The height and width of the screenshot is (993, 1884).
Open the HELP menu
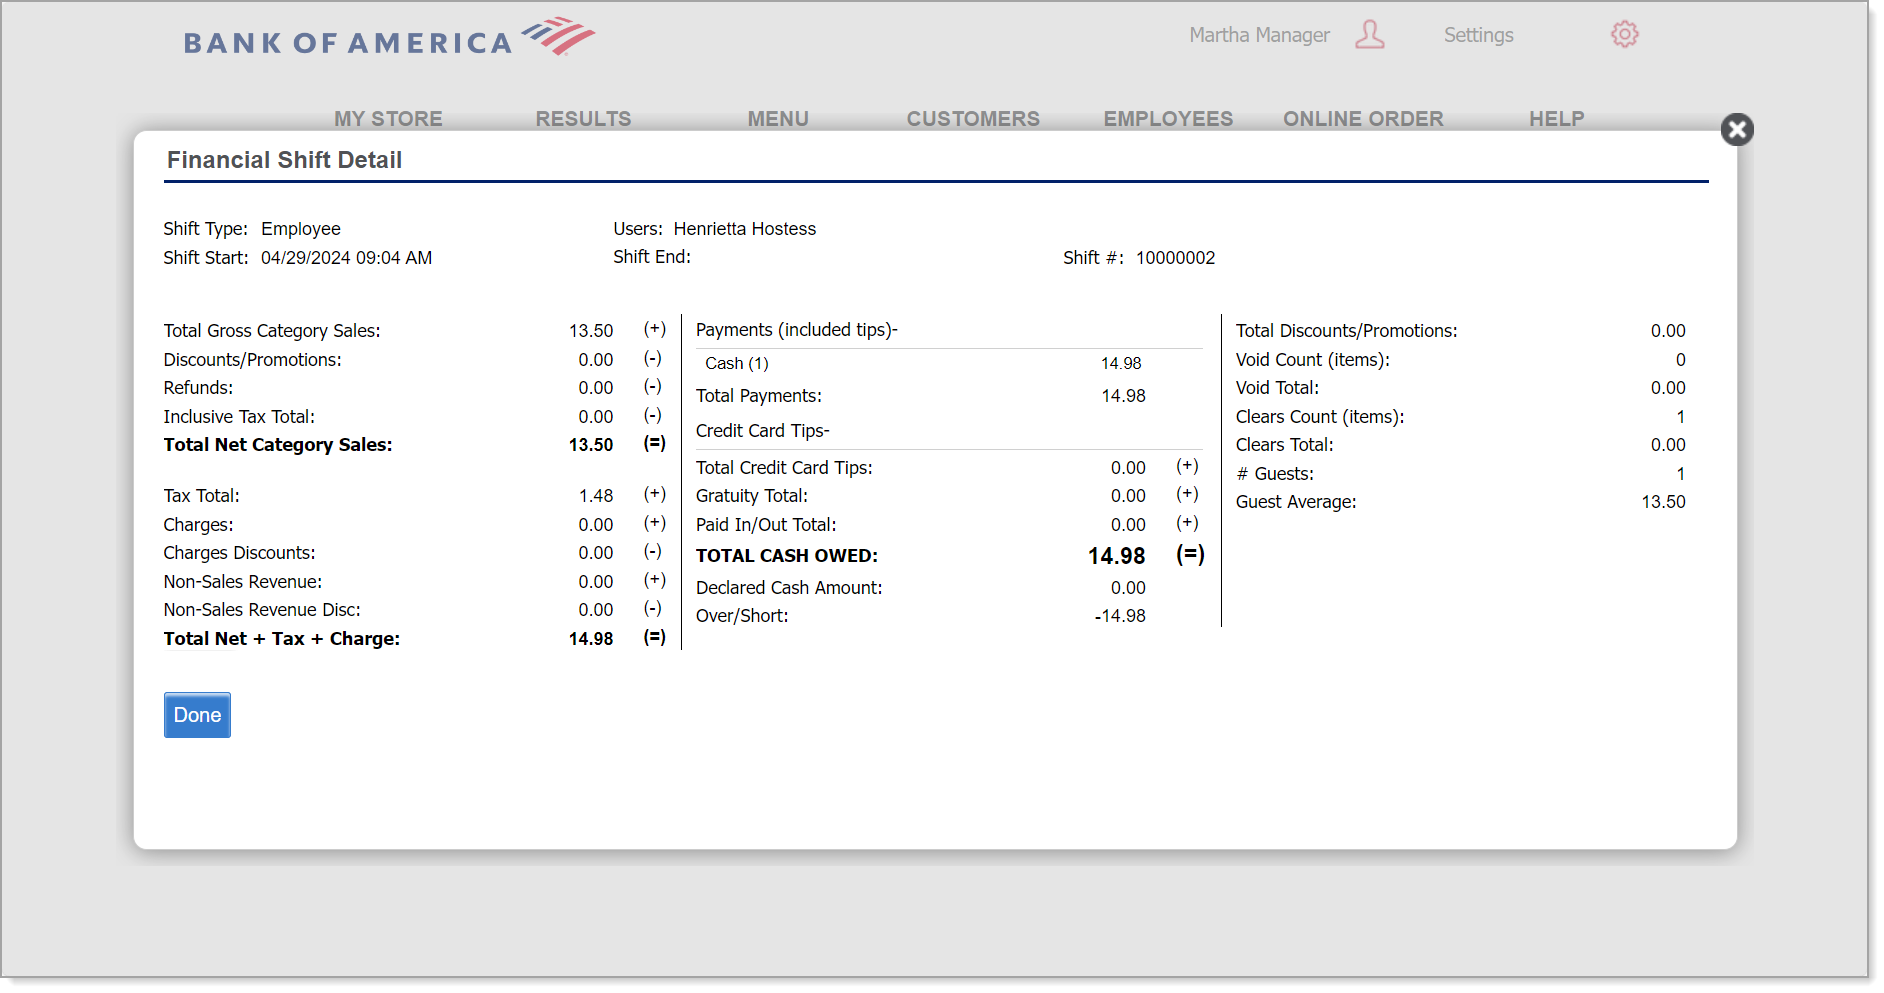(1556, 119)
